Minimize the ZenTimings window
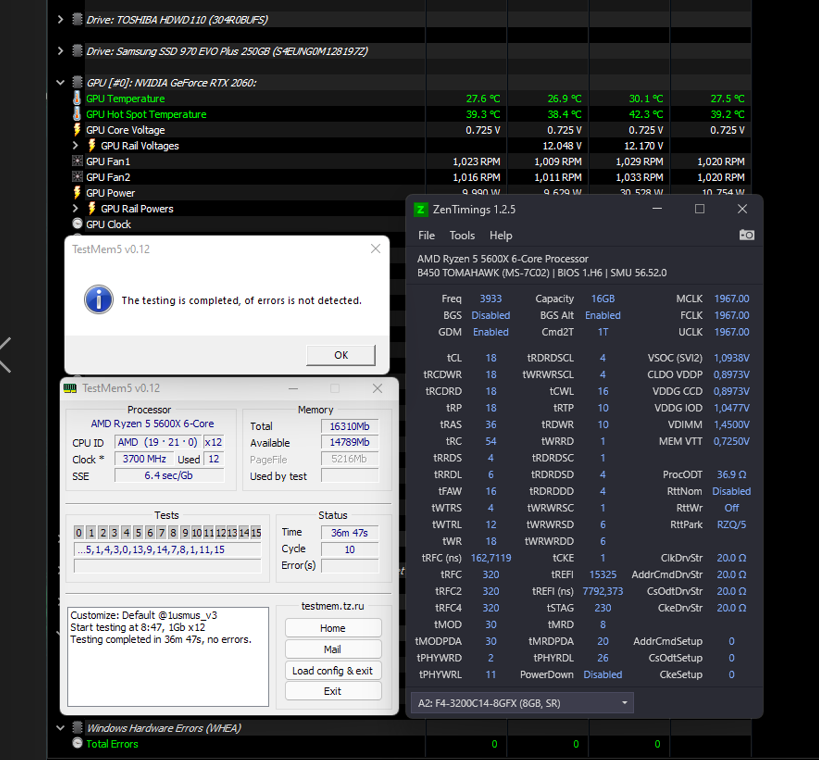The width and height of the screenshot is (819, 760). [657, 209]
